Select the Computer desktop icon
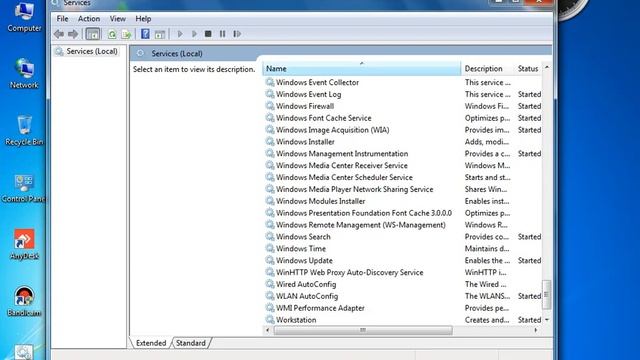 click(24, 17)
